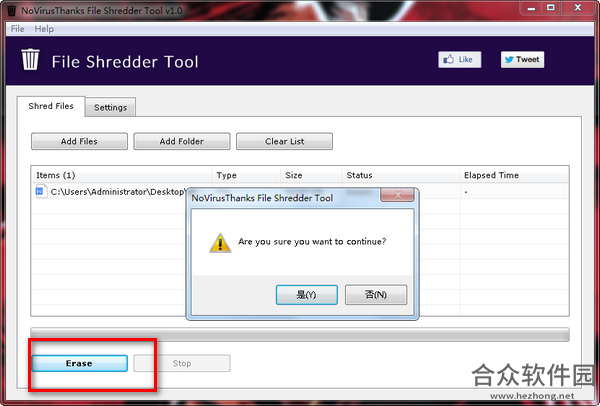This screenshot has height=406, width=600.
Task: Click the document icon of the listed file
Action: click(40, 191)
